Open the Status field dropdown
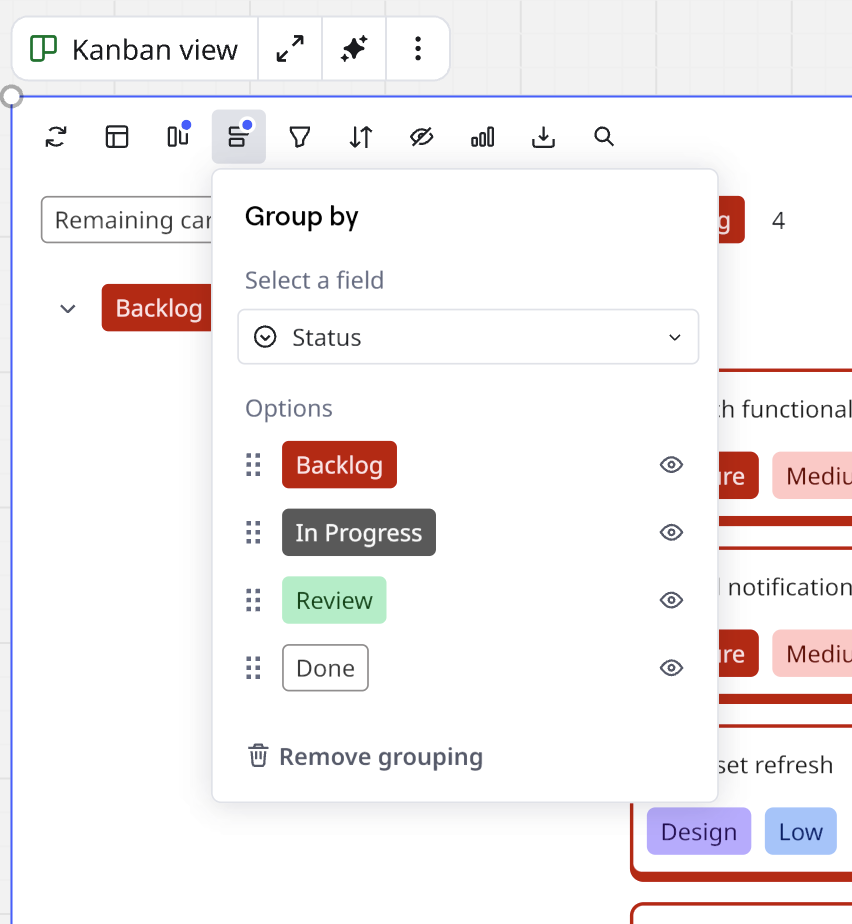The height and width of the screenshot is (924, 852). (468, 338)
